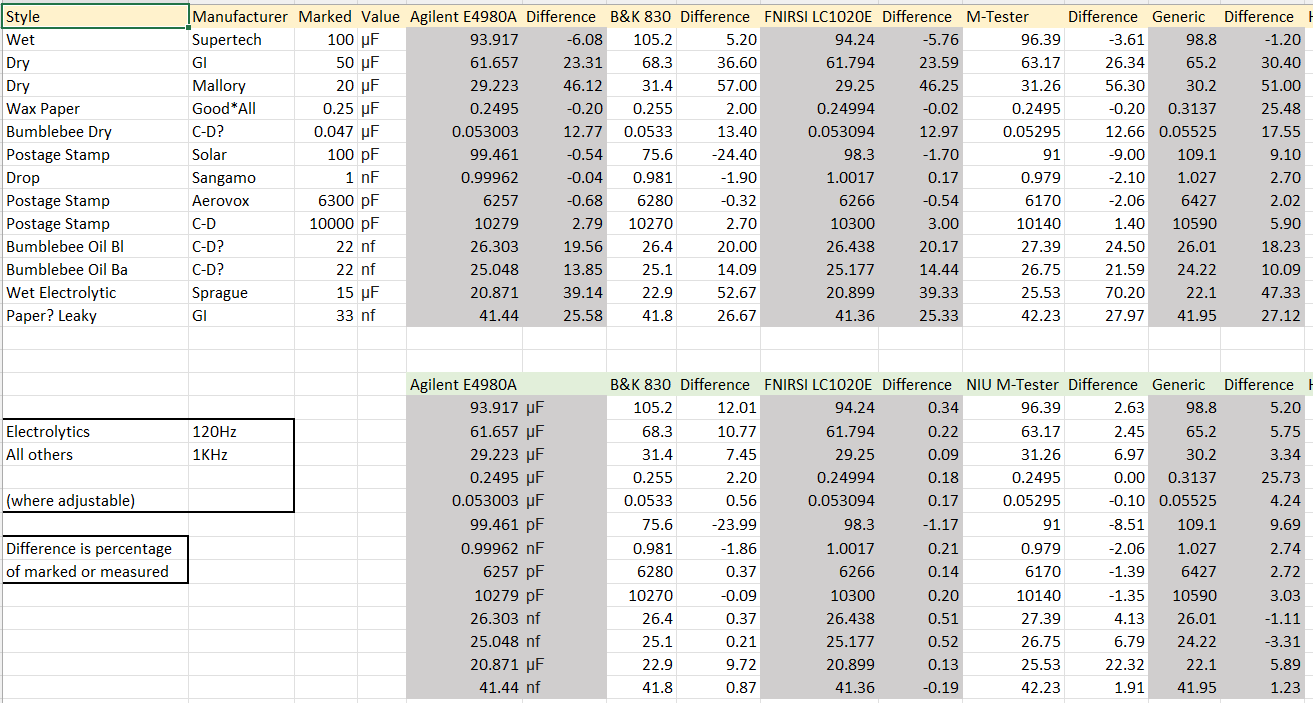This screenshot has width=1313, height=703.
Task: Click the Manufacturer column header cell
Action: [241, 16]
